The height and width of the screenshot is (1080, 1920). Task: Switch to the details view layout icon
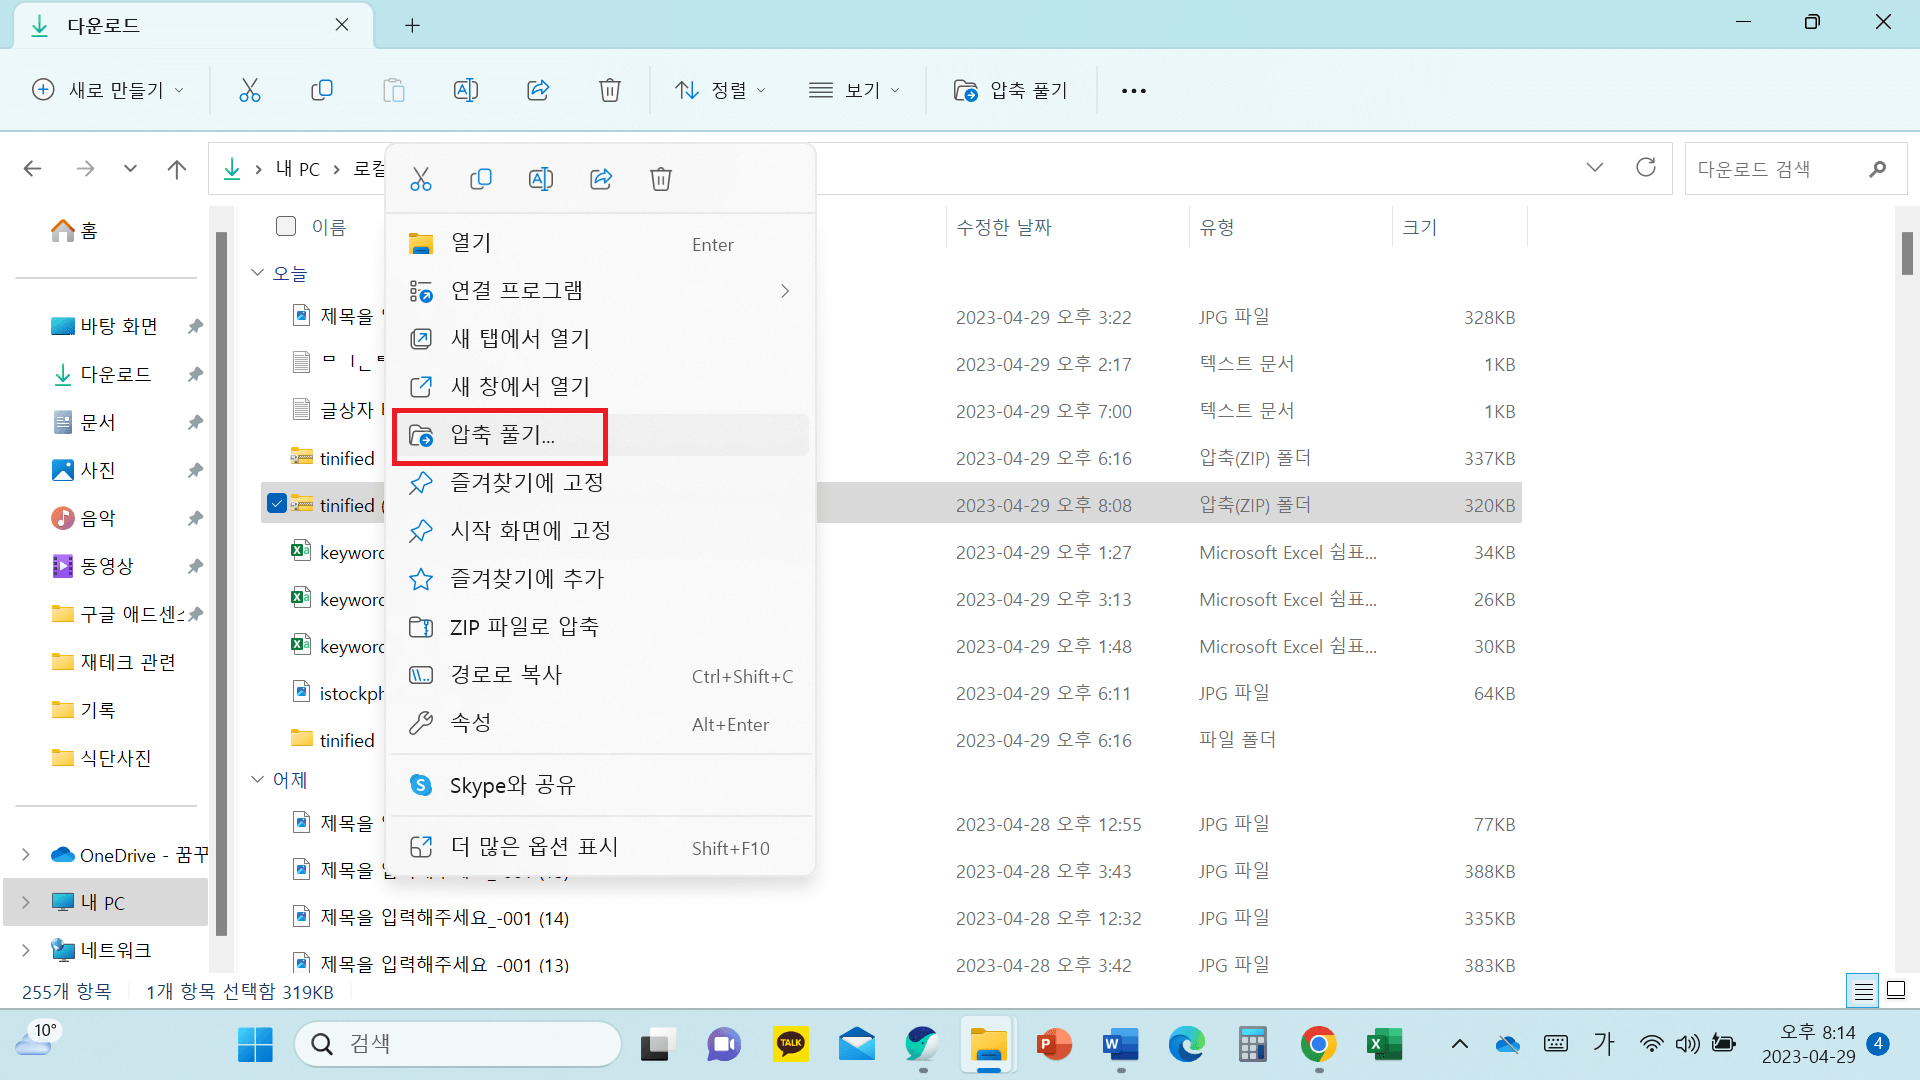1863,991
